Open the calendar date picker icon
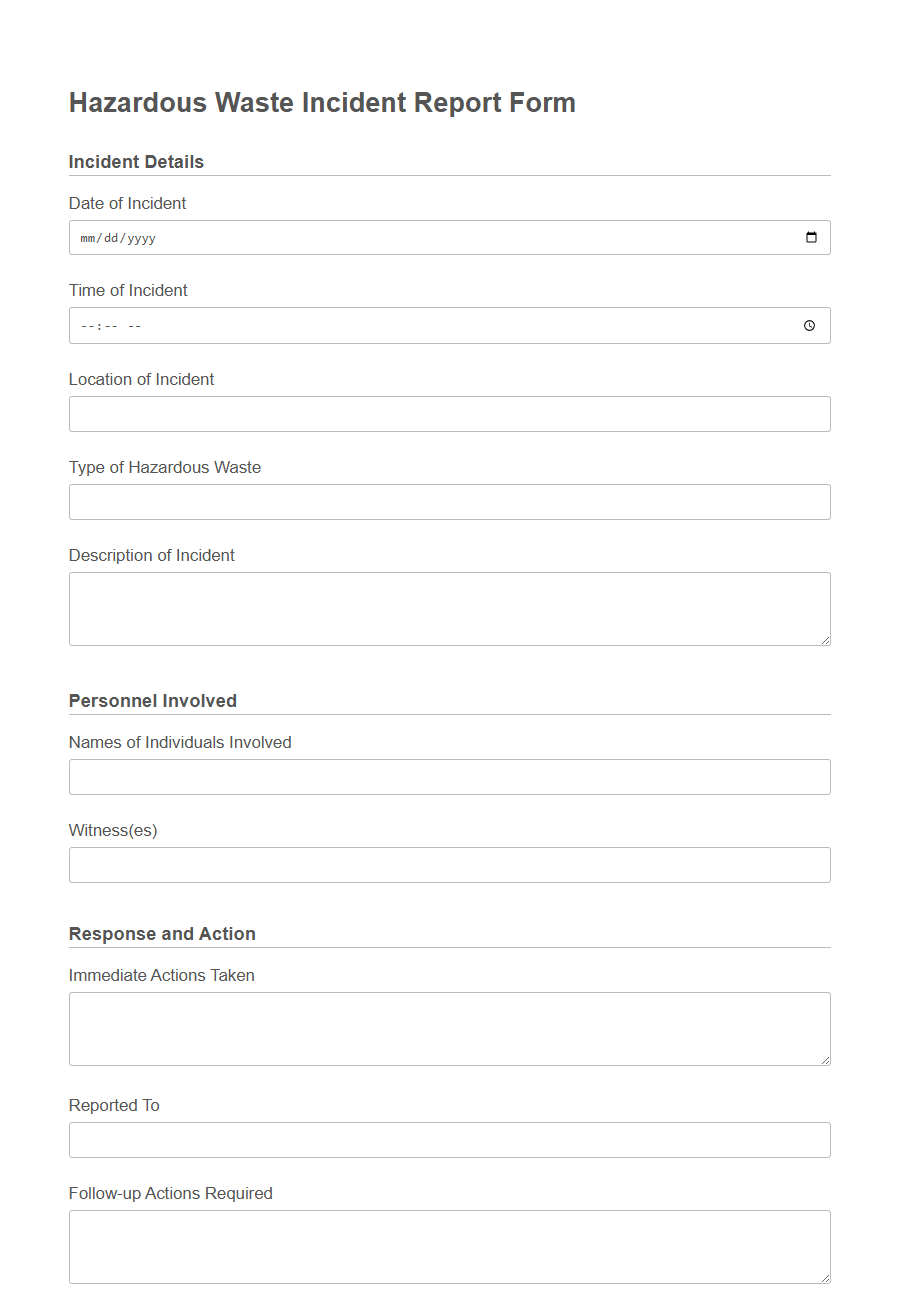The height and width of the screenshot is (1300, 900). (812, 237)
